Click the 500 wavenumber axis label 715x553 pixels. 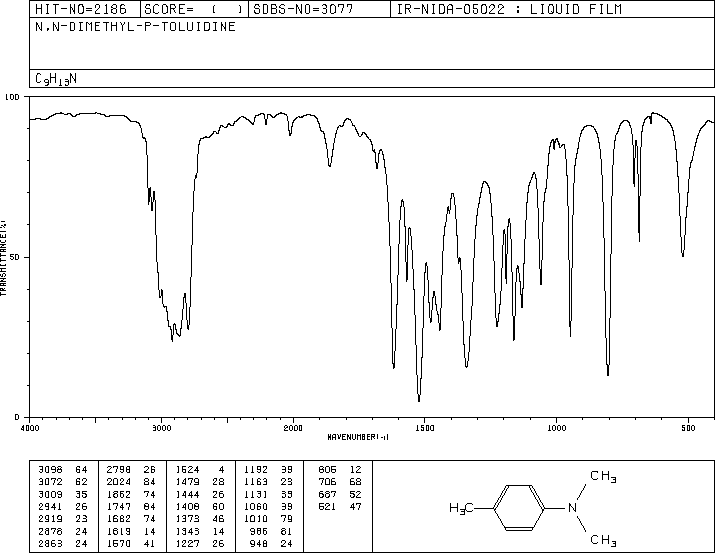click(x=688, y=428)
